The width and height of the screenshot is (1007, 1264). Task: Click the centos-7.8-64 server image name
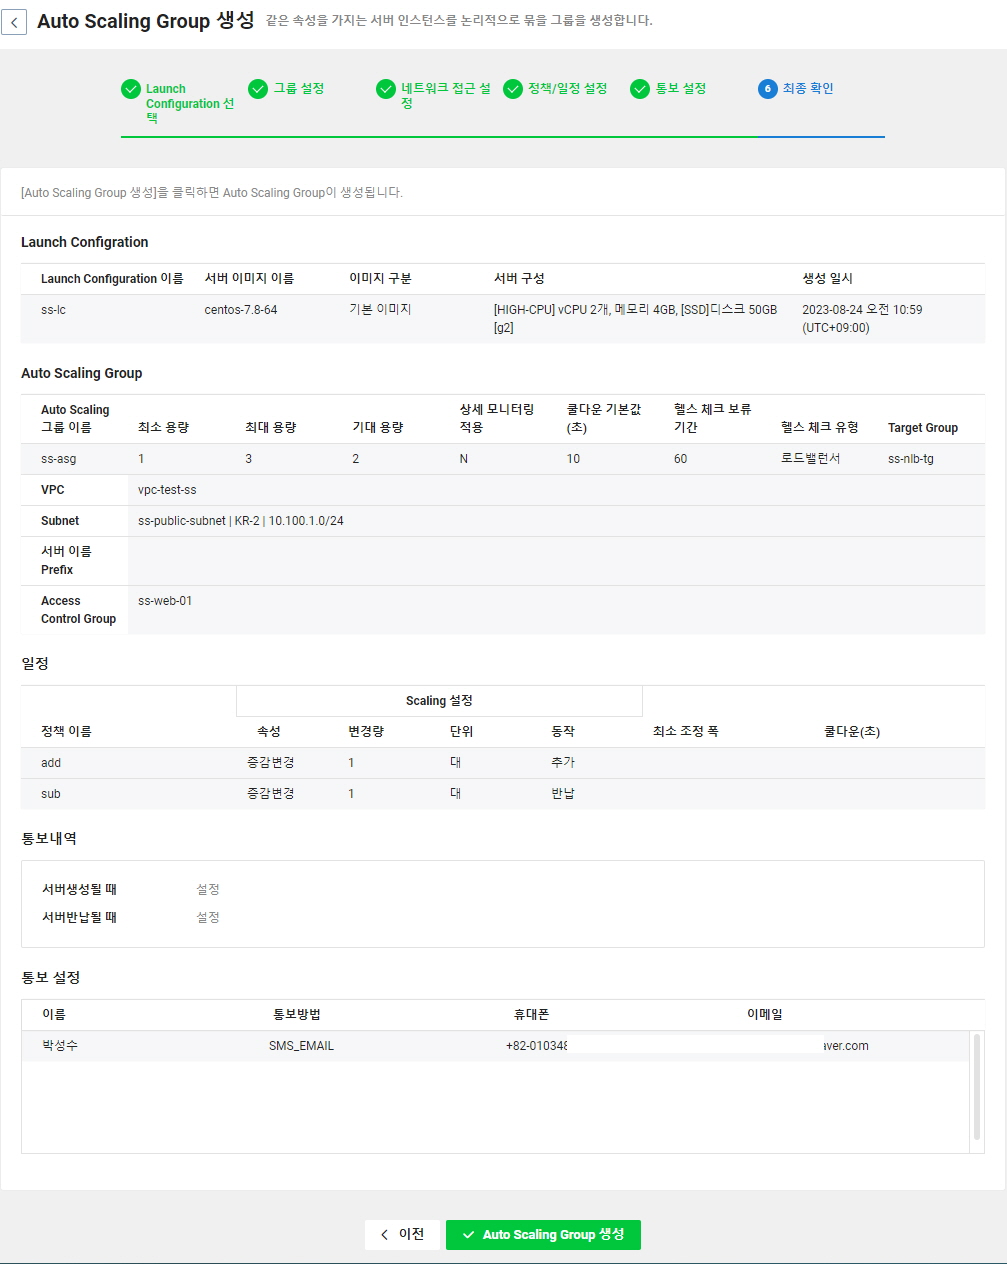(x=241, y=310)
